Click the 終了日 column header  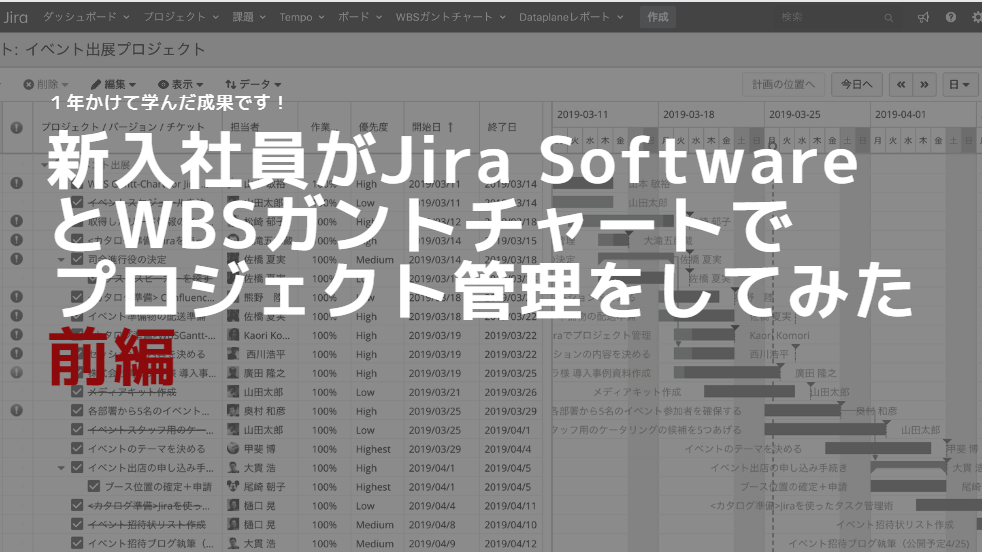[502, 127]
